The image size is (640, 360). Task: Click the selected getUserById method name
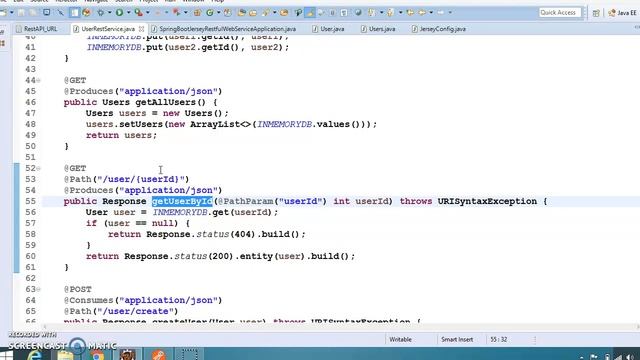(182, 201)
